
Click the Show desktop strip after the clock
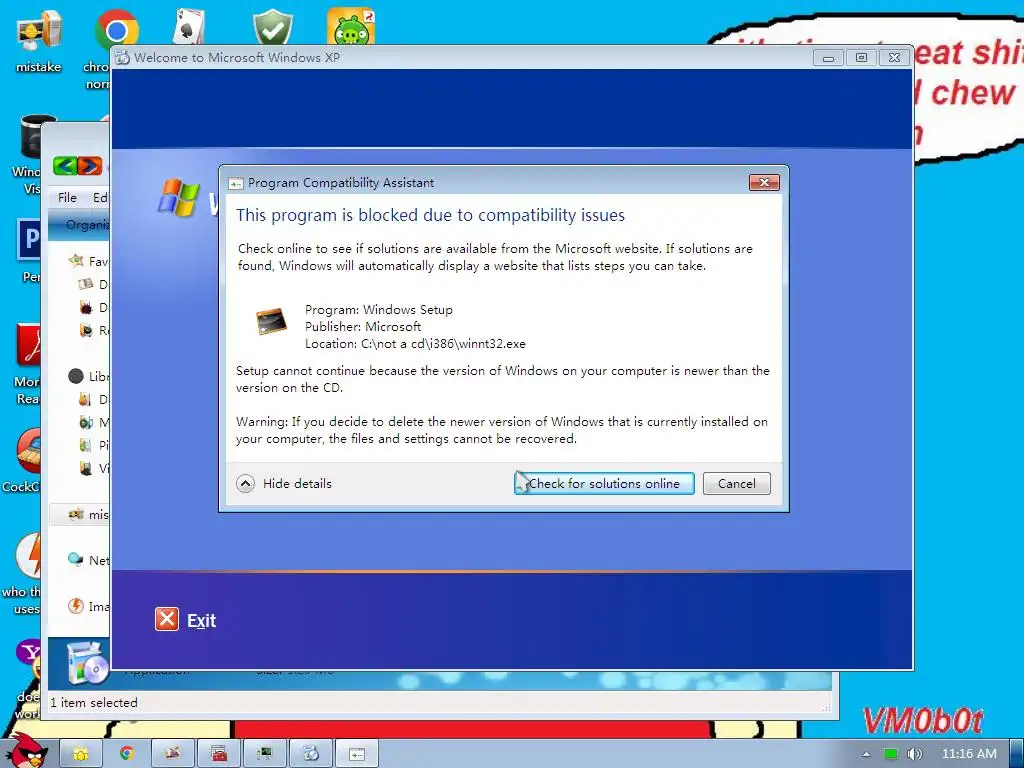(x=1016, y=754)
